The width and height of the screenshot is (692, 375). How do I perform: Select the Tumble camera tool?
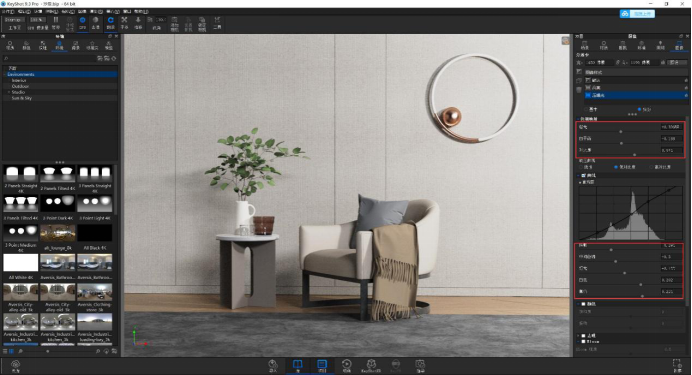tap(110, 23)
